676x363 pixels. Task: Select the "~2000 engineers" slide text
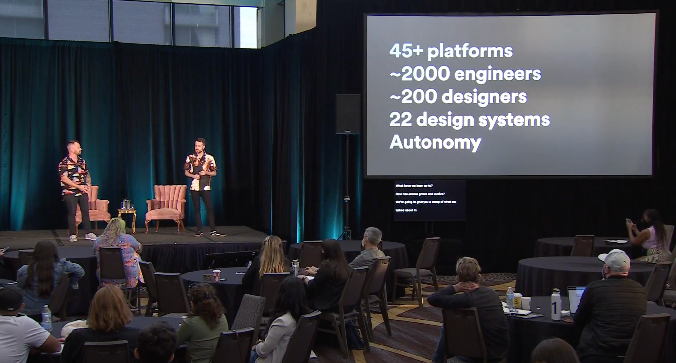point(465,74)
